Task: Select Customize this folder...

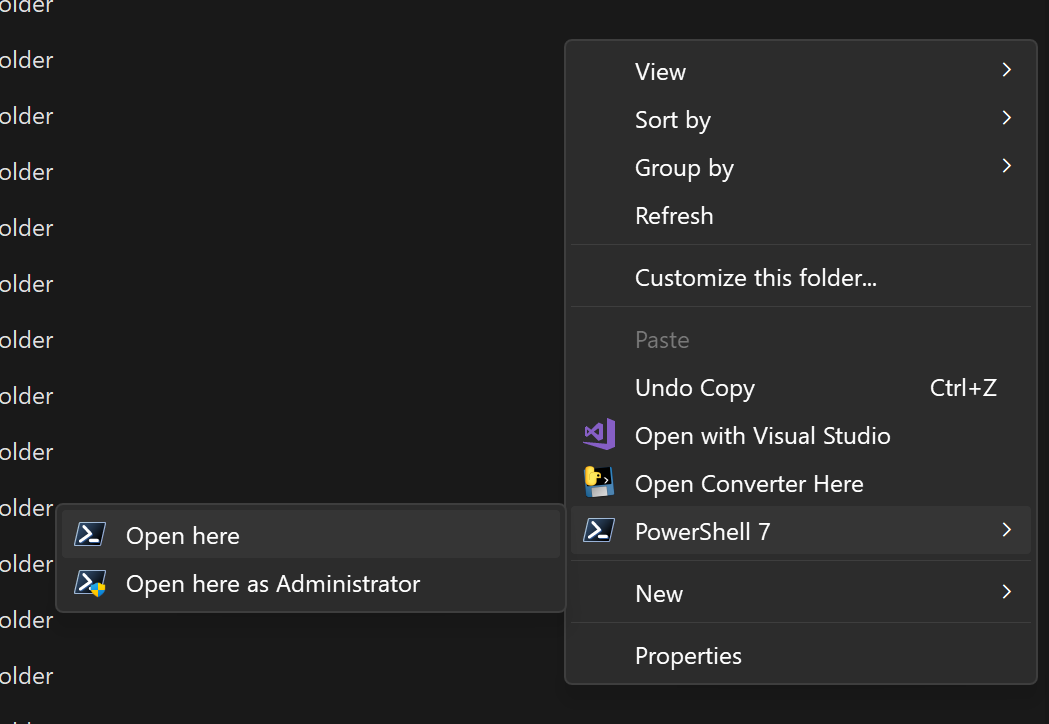Action: (756, 278)
